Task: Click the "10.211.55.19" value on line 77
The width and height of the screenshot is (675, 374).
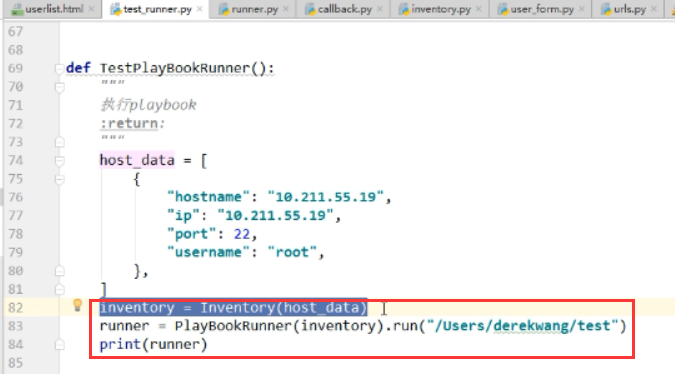Action: (x=275, y=215)
